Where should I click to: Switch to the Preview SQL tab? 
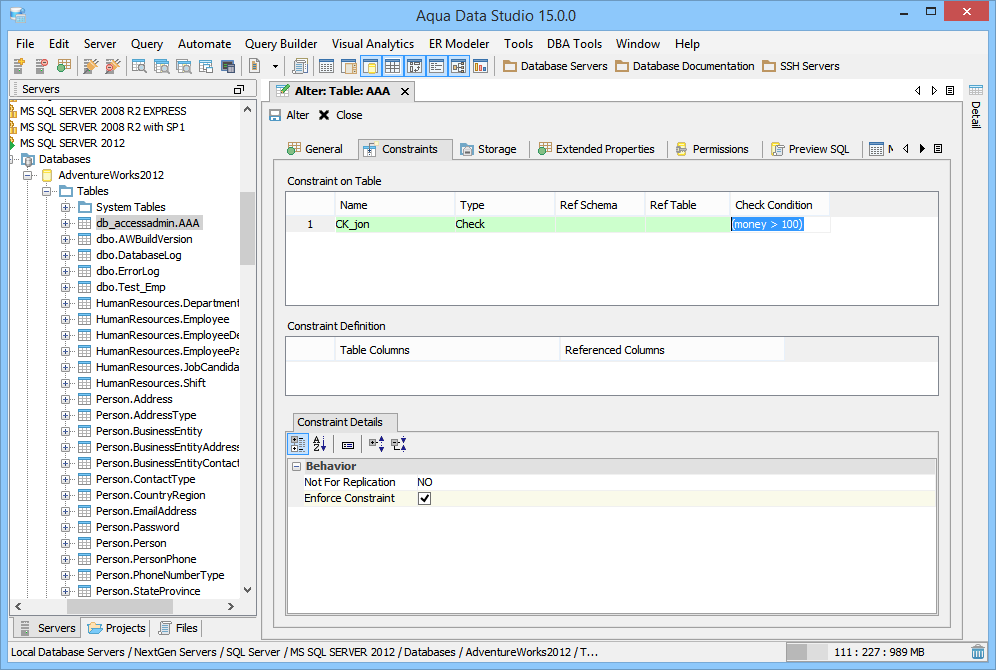click(x=810, y=149)
